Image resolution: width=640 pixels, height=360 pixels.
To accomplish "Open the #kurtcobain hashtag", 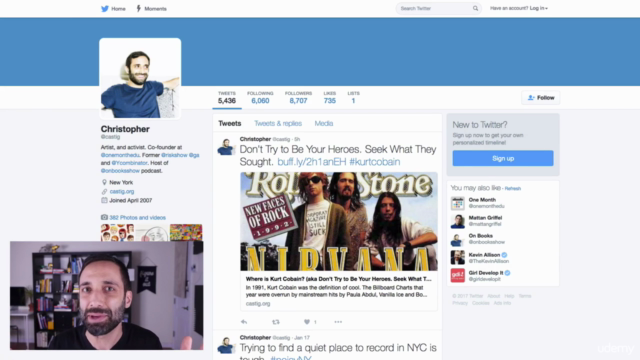I will click(375, 162).
